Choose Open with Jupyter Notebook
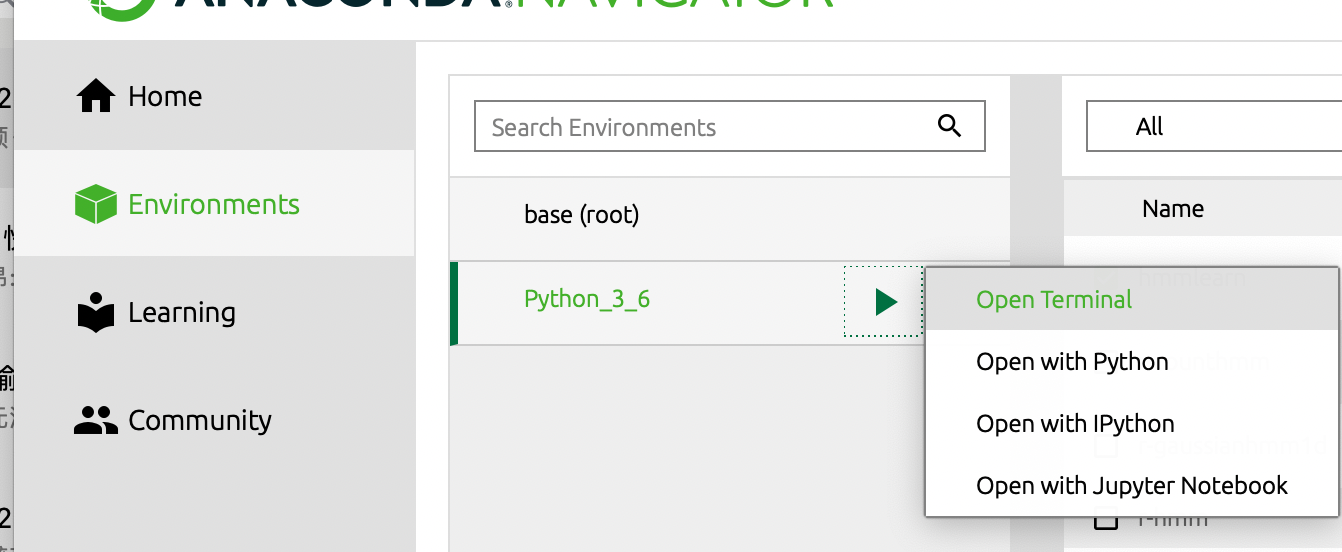This screenshot has height=552, width=1342. pos(1132,486)
